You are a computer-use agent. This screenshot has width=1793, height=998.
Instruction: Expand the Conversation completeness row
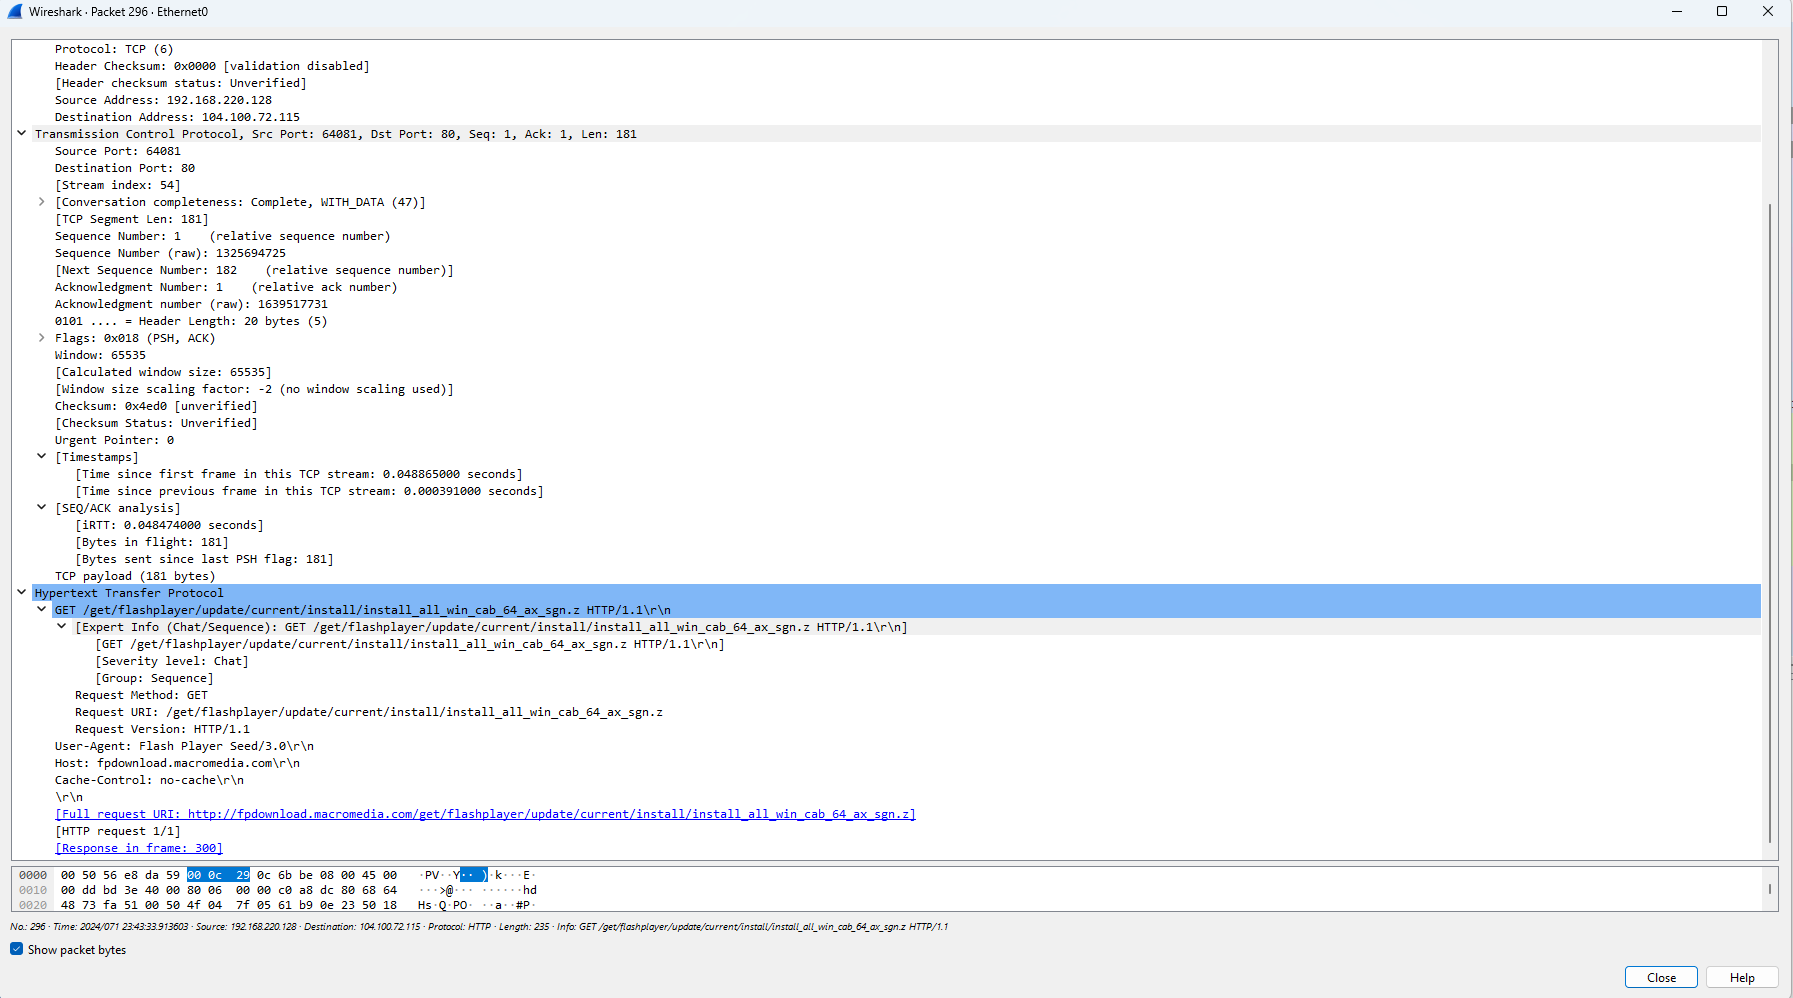[41, 201]
